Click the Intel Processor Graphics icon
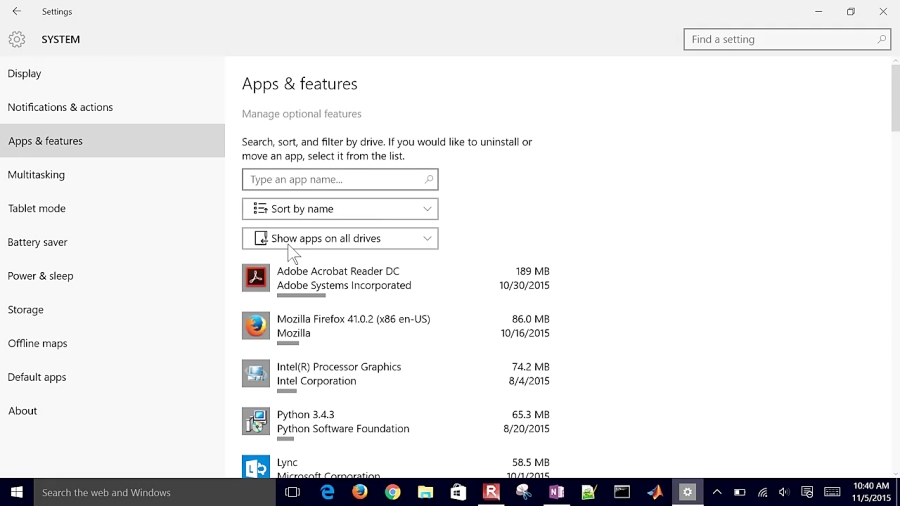This screenshot has width=900, height=506. (x=256, y=374)
